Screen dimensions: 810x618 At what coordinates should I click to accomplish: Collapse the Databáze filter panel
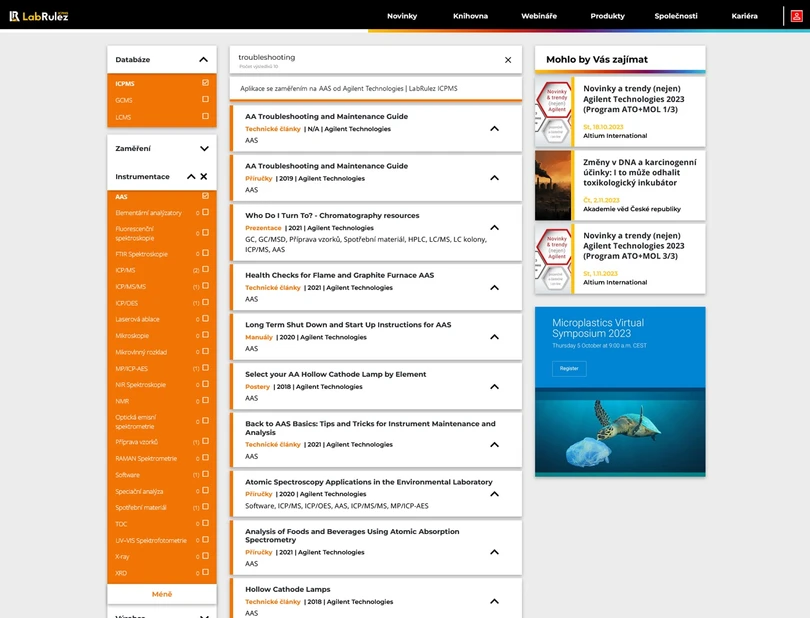(x=204, y=60)
